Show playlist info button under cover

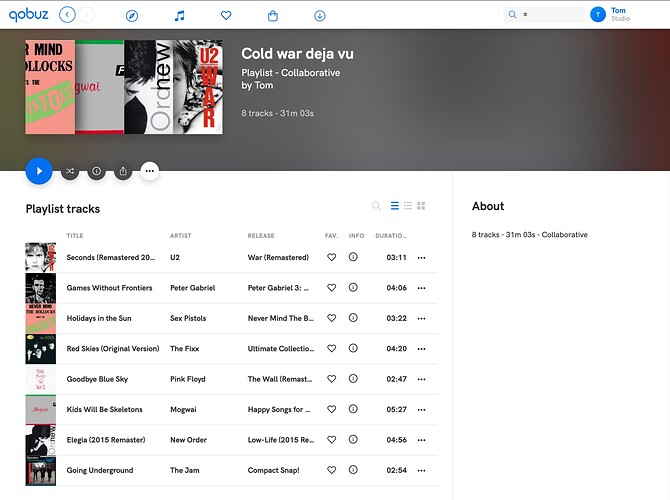pyautogui.click(x=97, y=171)
